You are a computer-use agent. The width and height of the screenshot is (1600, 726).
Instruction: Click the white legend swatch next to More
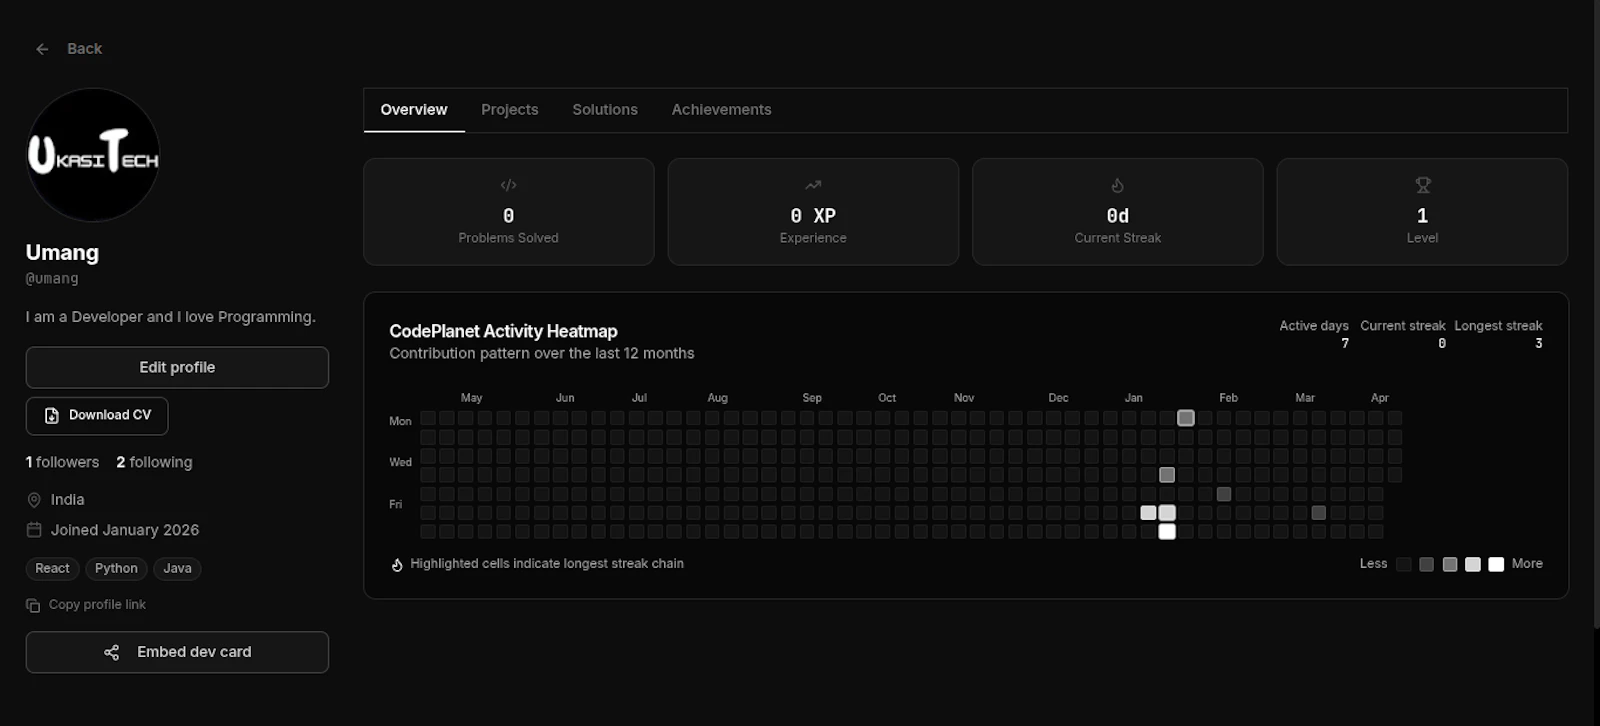(x=1496, y=565)
